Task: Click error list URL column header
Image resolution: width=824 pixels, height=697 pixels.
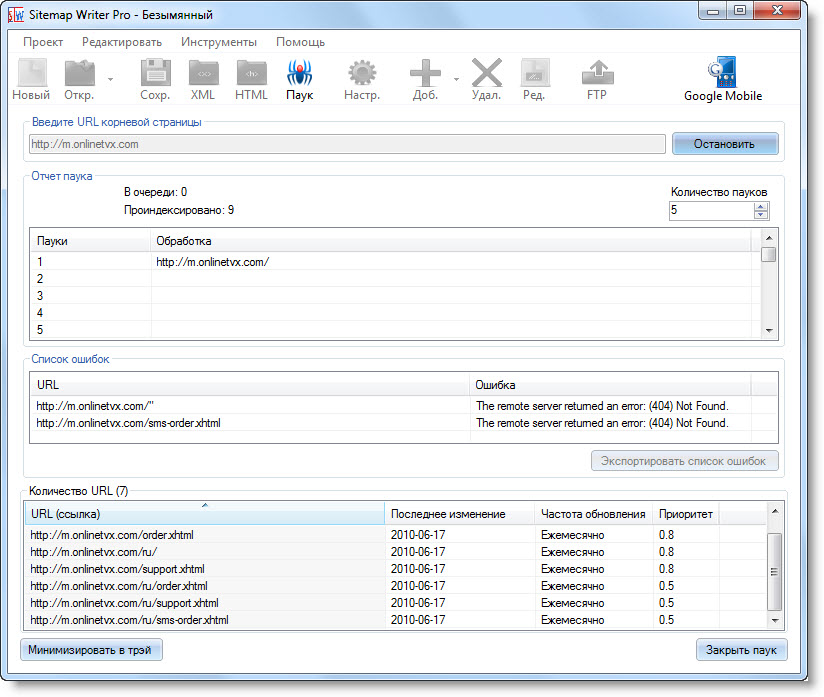Action: [x=249, y=385]
